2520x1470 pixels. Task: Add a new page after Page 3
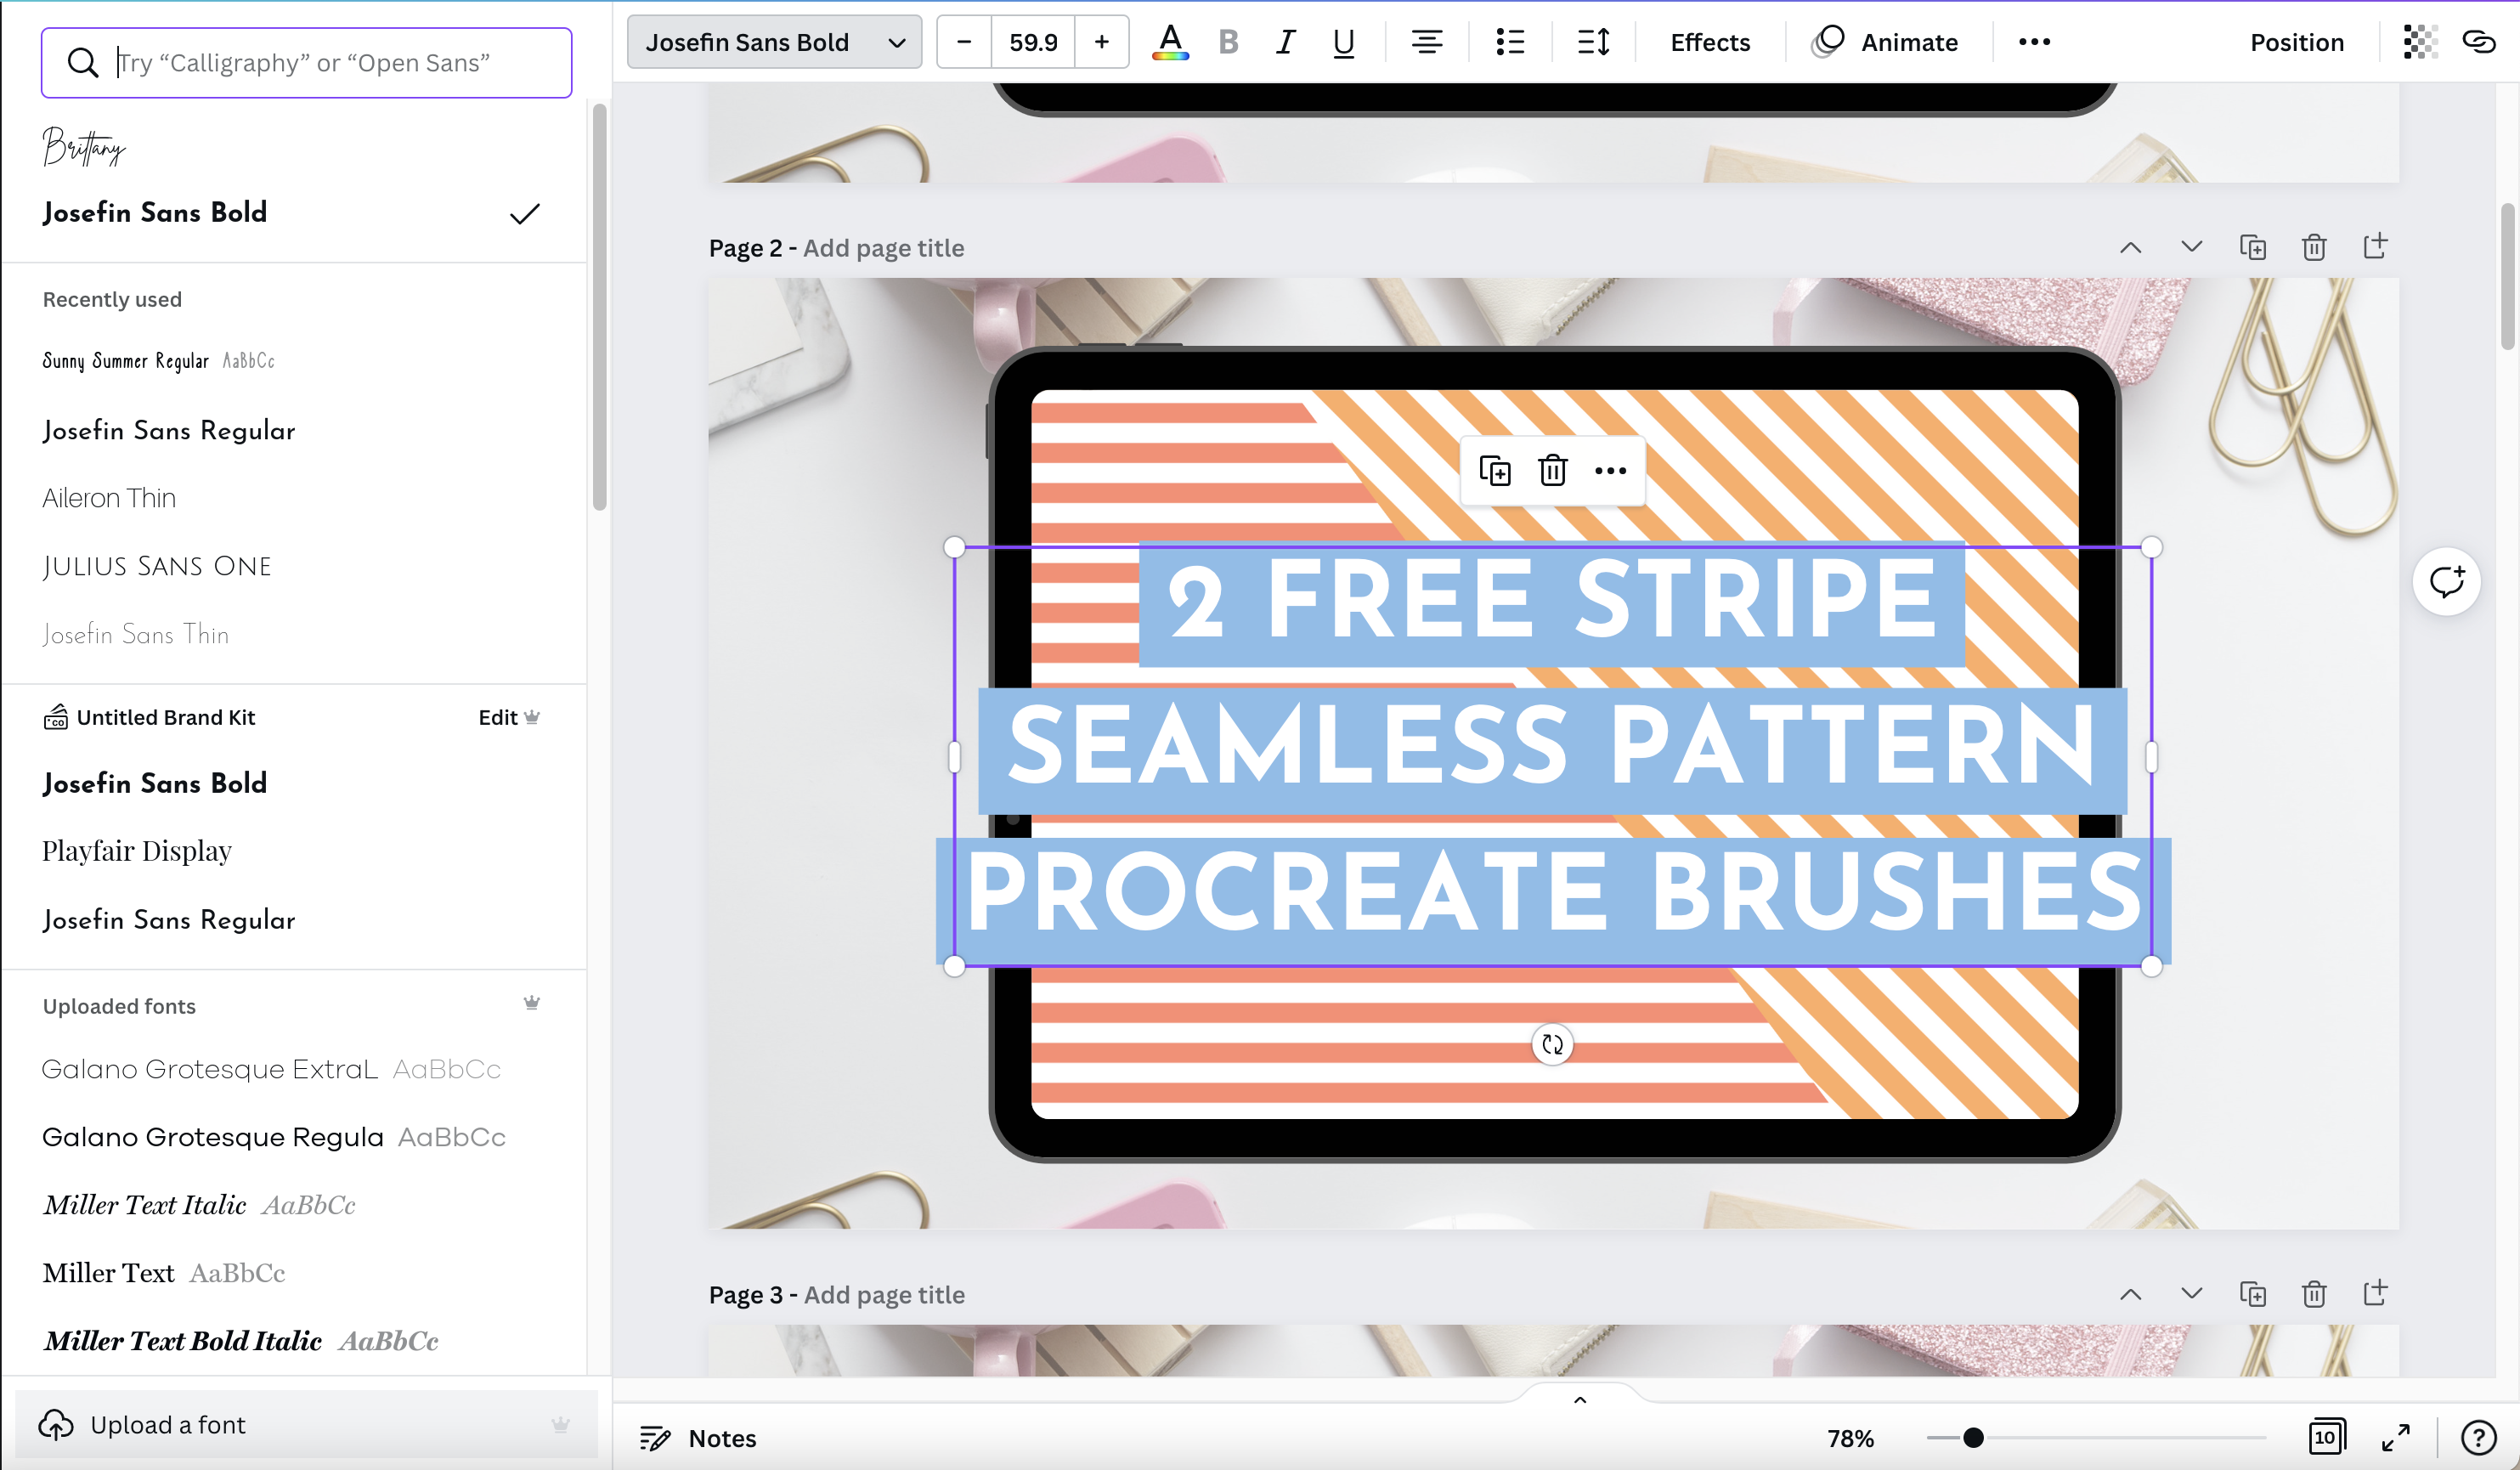tap(2375, 1294)
